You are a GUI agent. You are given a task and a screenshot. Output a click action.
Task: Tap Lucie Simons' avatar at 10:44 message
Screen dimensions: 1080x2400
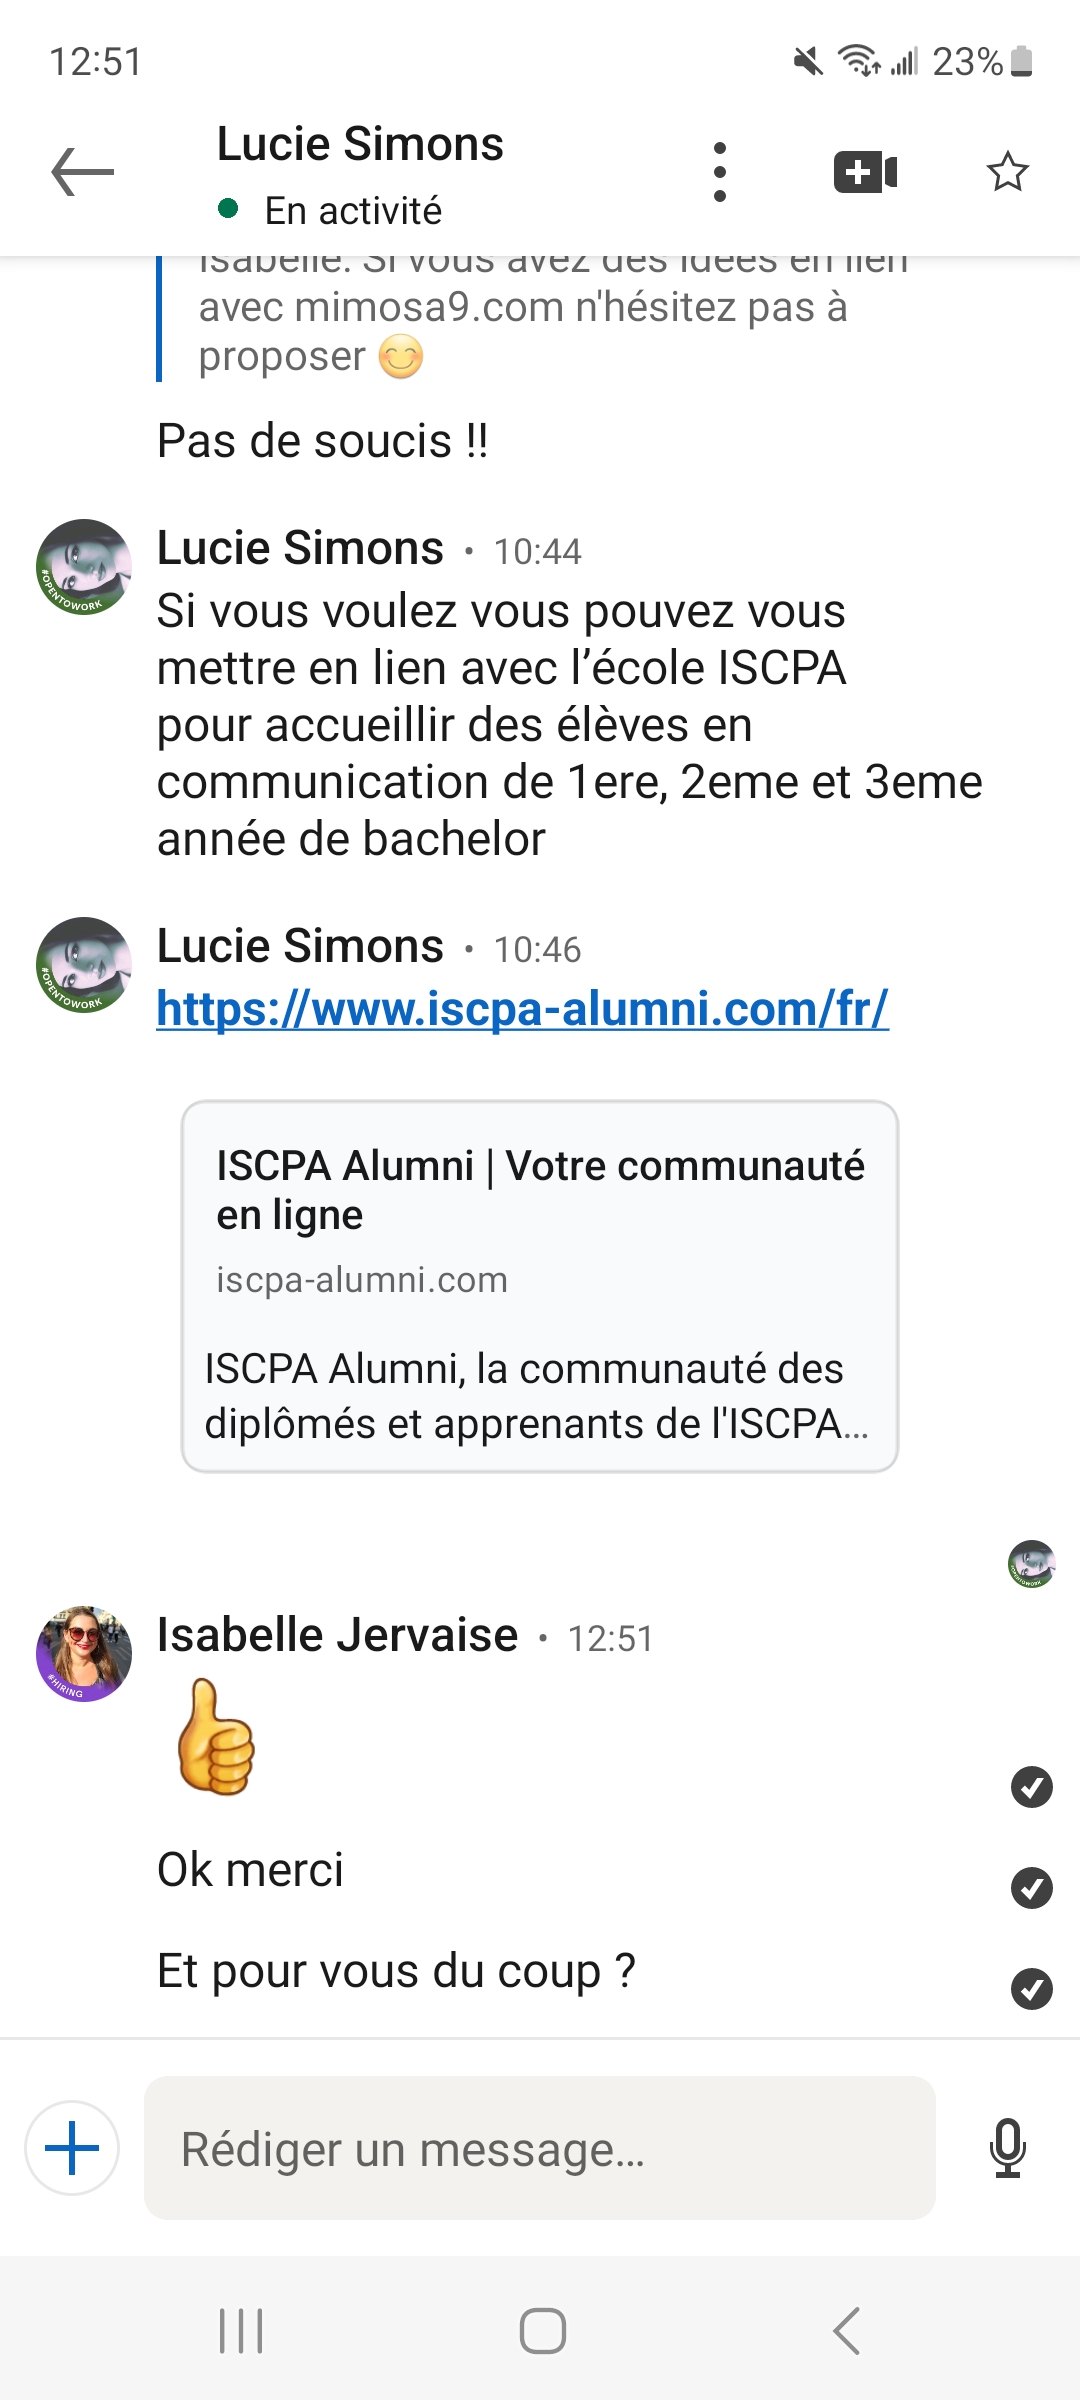(x=84, y=567)
